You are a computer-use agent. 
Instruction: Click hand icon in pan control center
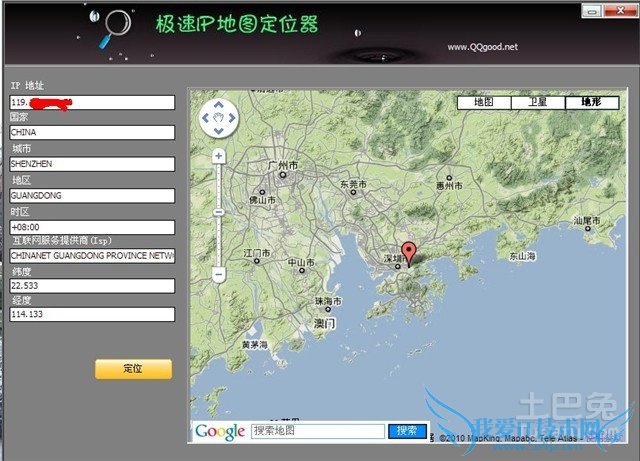218,118
